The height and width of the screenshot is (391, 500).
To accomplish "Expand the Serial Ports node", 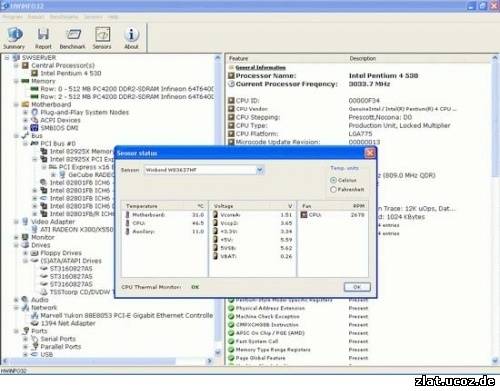I will pos(25,339).
